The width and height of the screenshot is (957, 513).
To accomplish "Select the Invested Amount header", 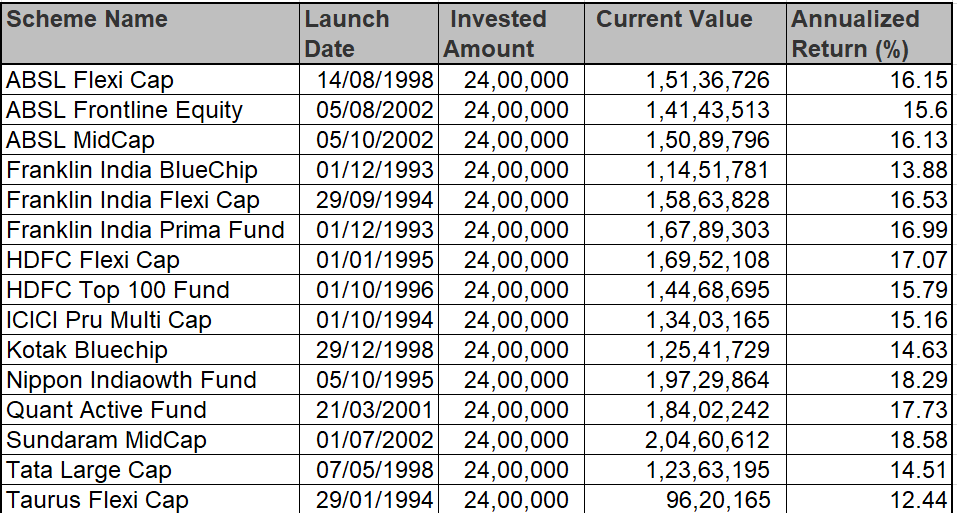I will tap(511, 34).
